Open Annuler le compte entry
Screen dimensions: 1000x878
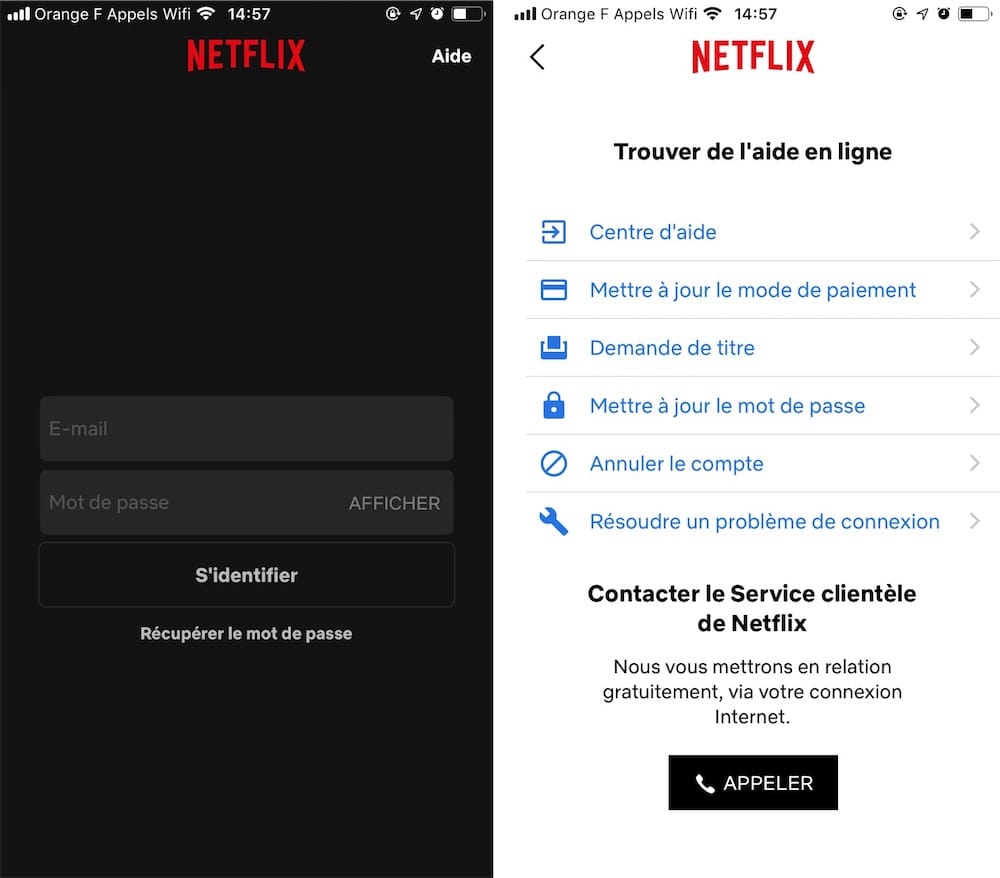[x=763, y=464]
